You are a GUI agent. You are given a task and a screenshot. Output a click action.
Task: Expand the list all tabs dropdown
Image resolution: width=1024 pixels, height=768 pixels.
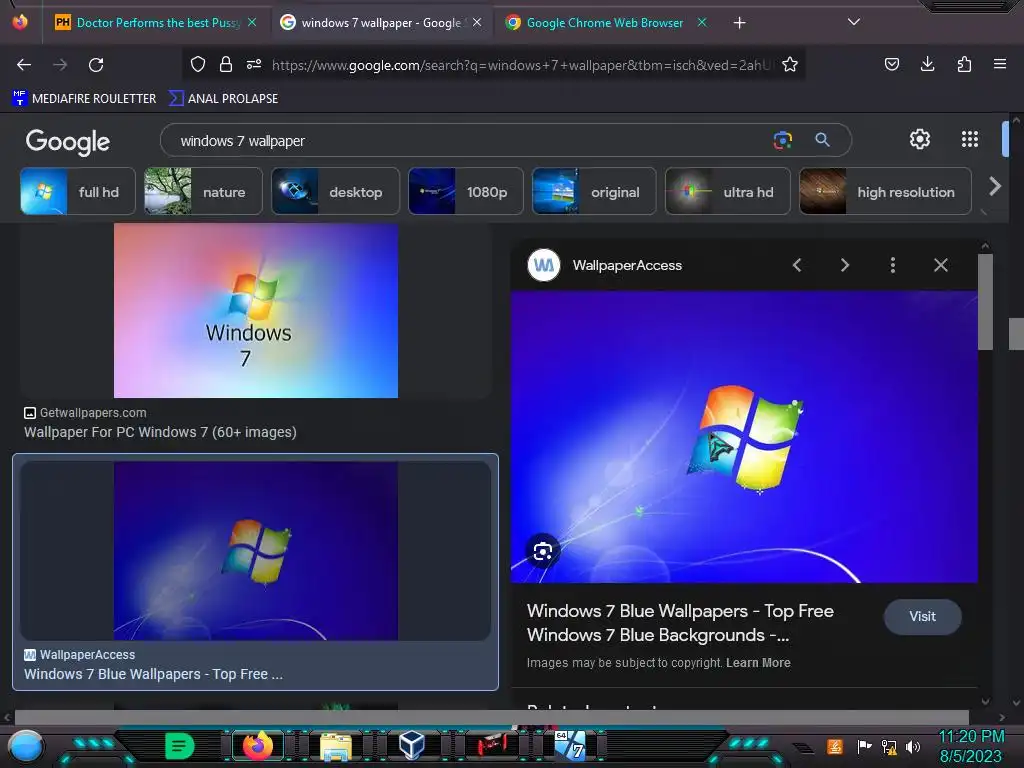coord(854,22)
